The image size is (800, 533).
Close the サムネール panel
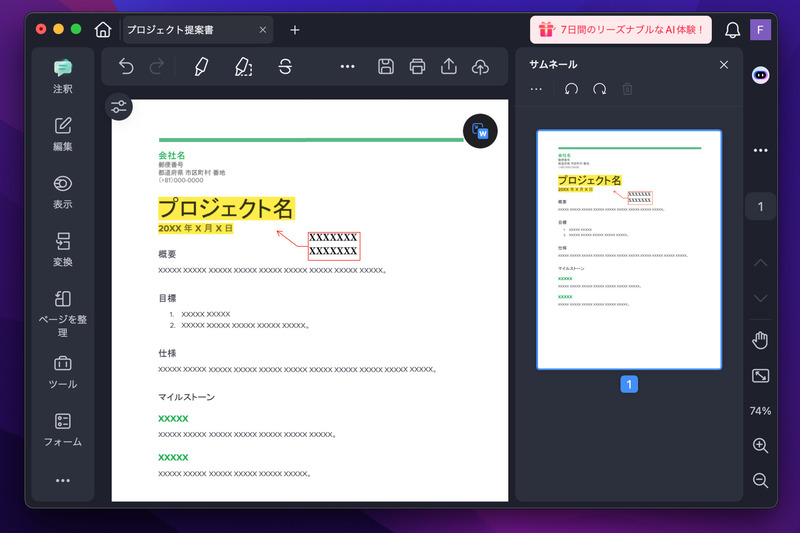click(724, 65)
